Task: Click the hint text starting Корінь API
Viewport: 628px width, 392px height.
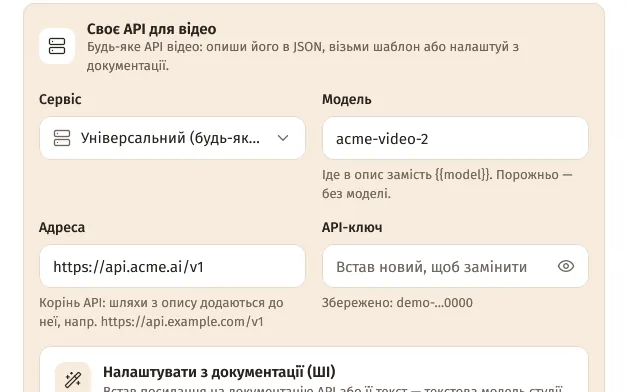Action: click(161, 312)
